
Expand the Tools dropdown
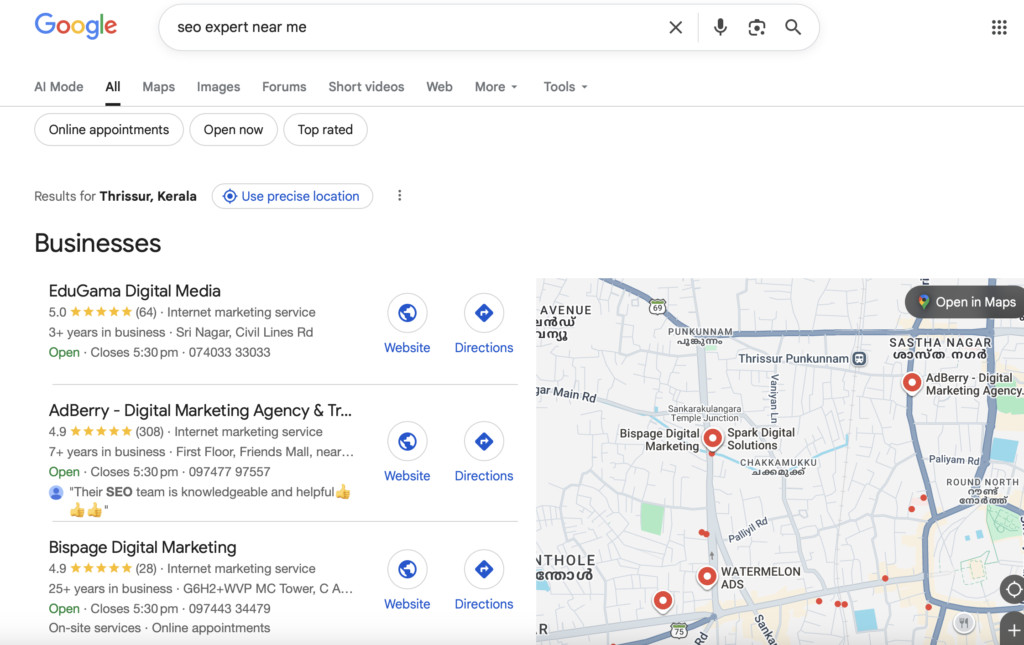(564, 87)
